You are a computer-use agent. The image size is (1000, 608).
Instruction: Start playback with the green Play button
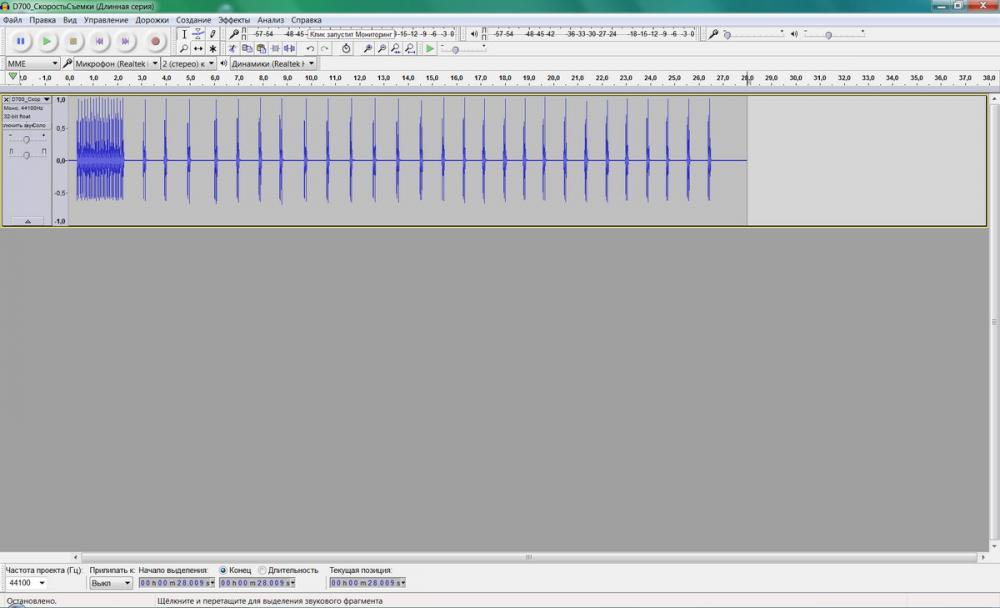47,41
